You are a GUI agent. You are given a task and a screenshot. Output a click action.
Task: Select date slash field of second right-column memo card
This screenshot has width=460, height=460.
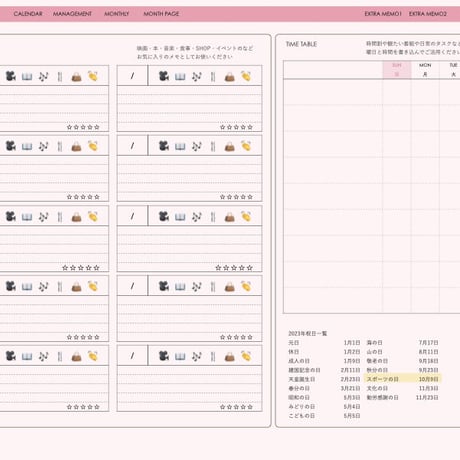[132, 146]
